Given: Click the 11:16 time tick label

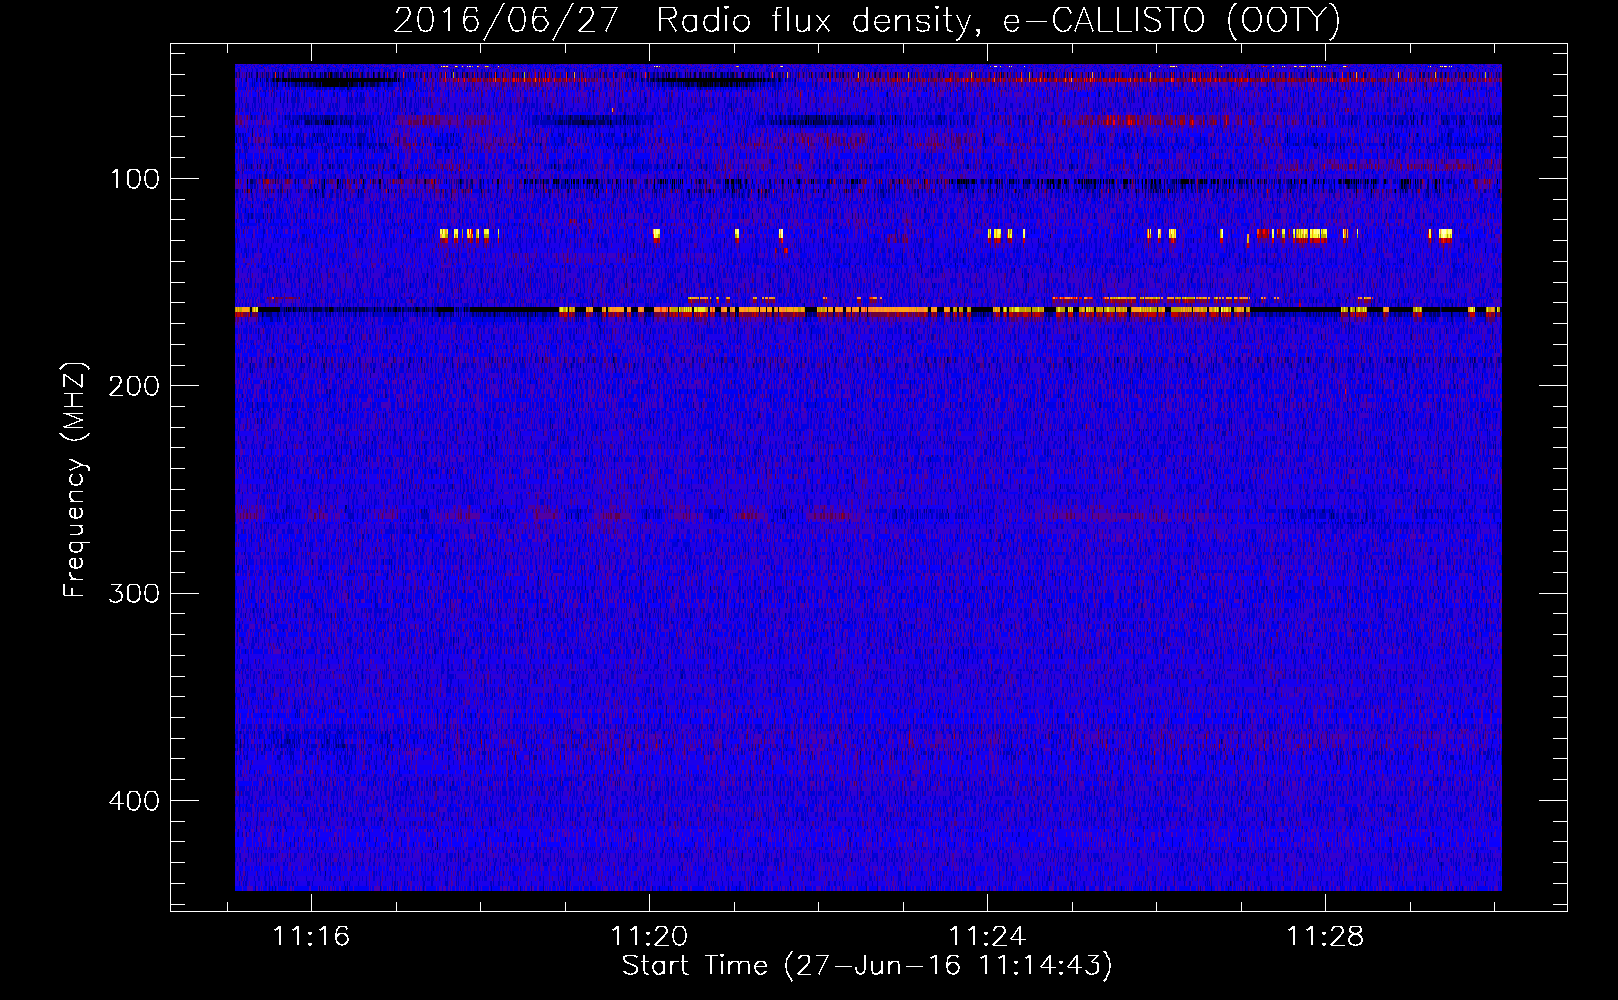Looking at the screenshot, I should pos(311,937).
